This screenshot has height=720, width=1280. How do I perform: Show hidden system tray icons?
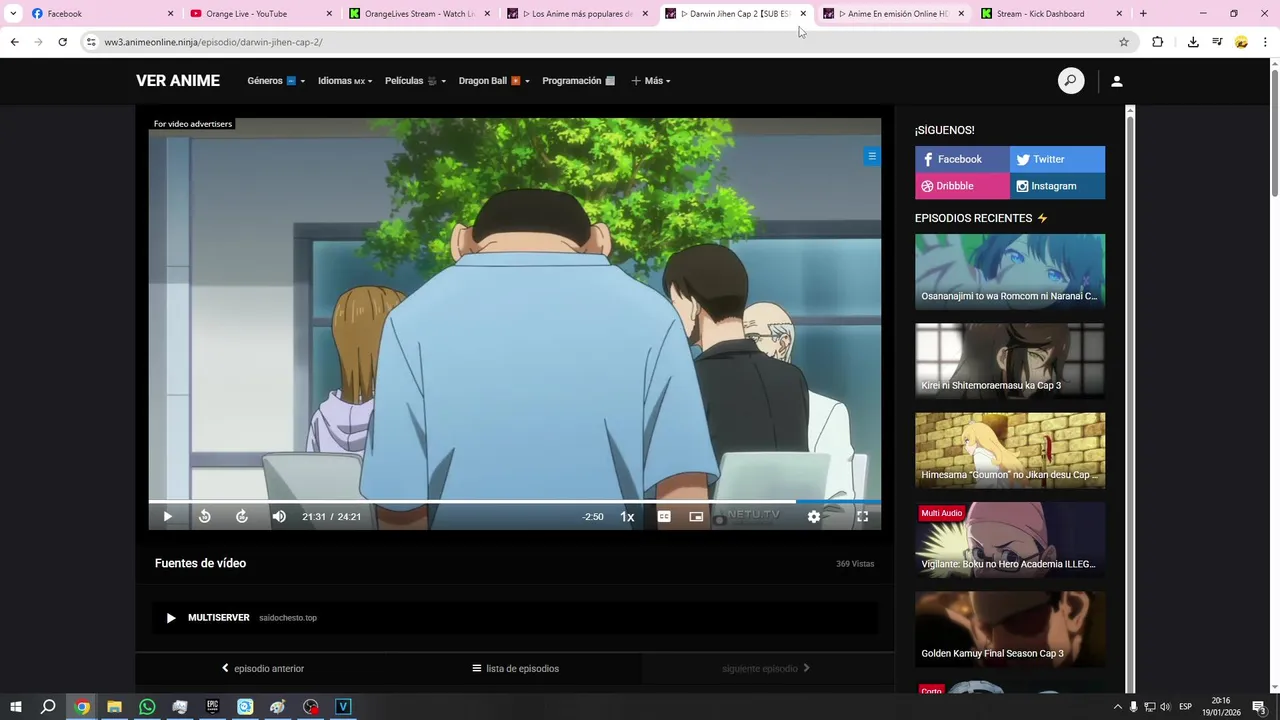1117,707
